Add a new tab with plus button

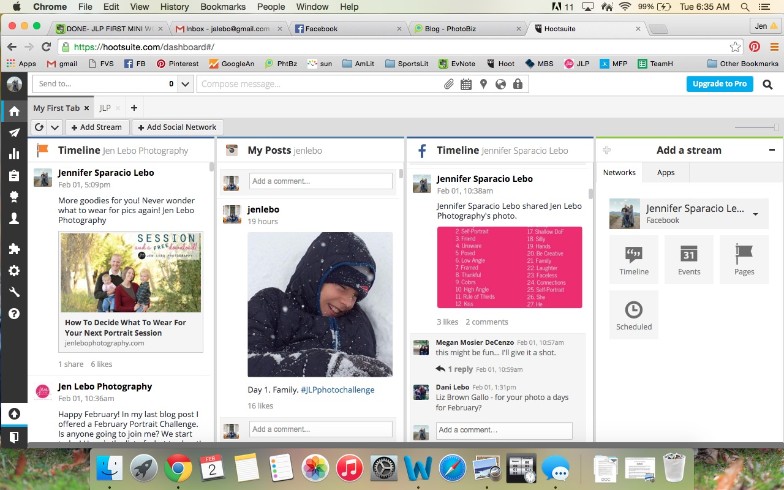(134, 108)
